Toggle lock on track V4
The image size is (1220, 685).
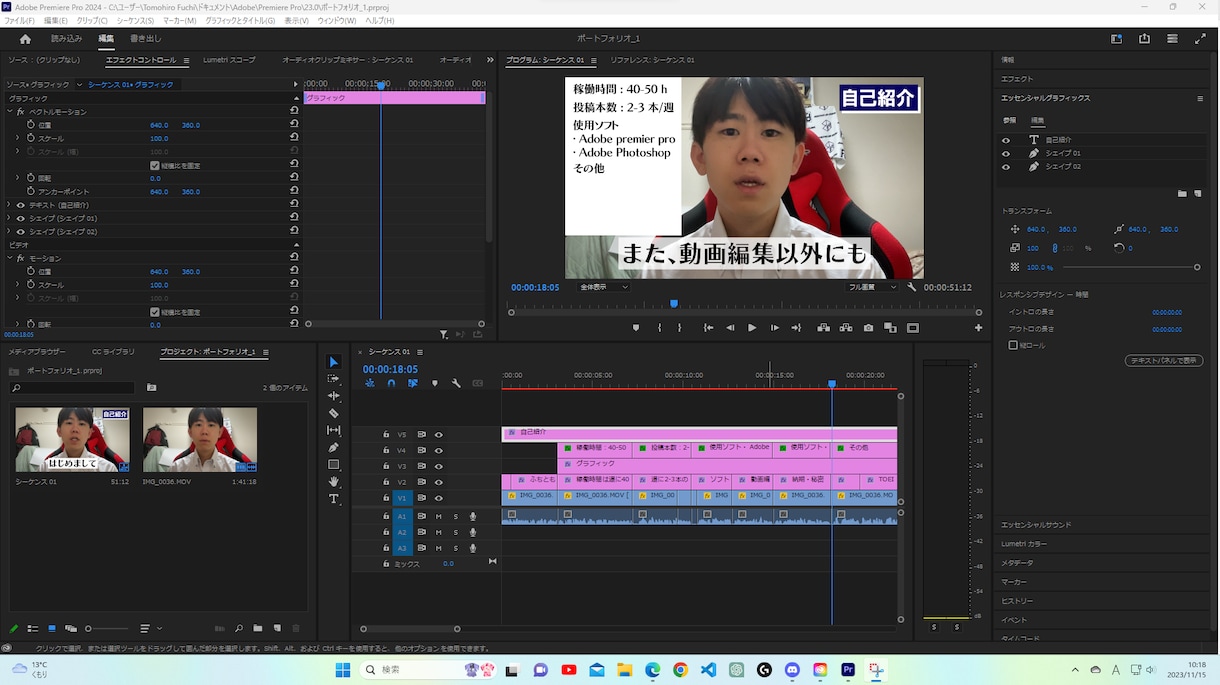[386, 450]
